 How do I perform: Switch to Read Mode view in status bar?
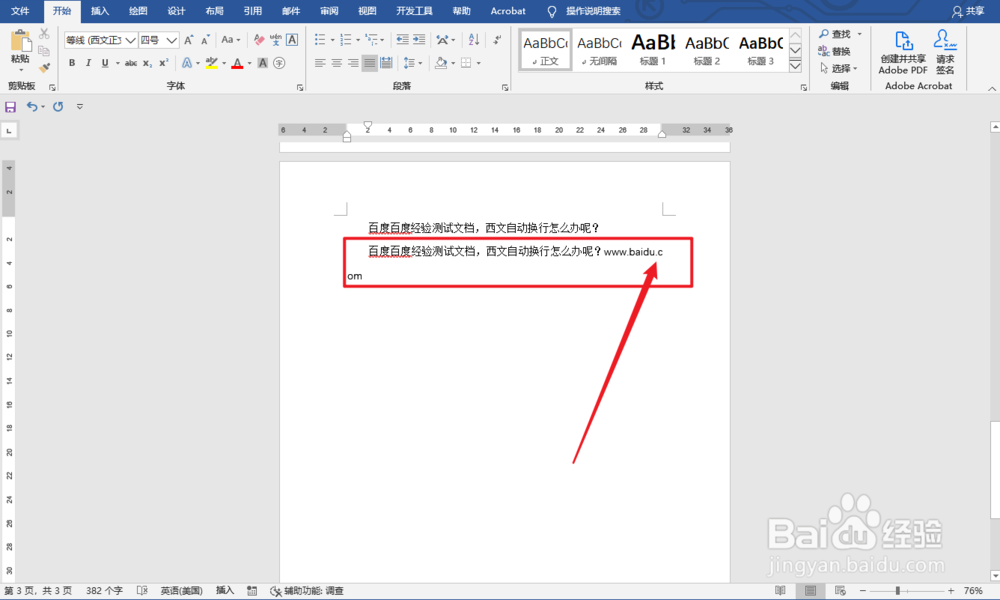click(x=780, y=590)
